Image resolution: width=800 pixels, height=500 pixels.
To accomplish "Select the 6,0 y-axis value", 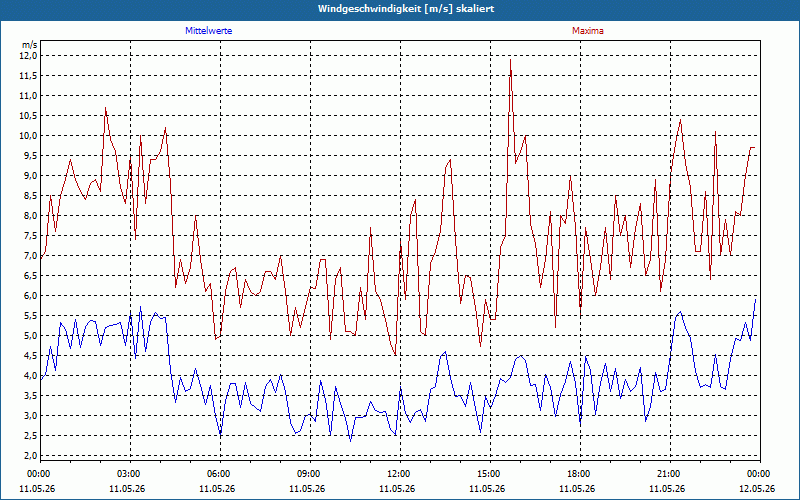I will (x=30, y=295).
